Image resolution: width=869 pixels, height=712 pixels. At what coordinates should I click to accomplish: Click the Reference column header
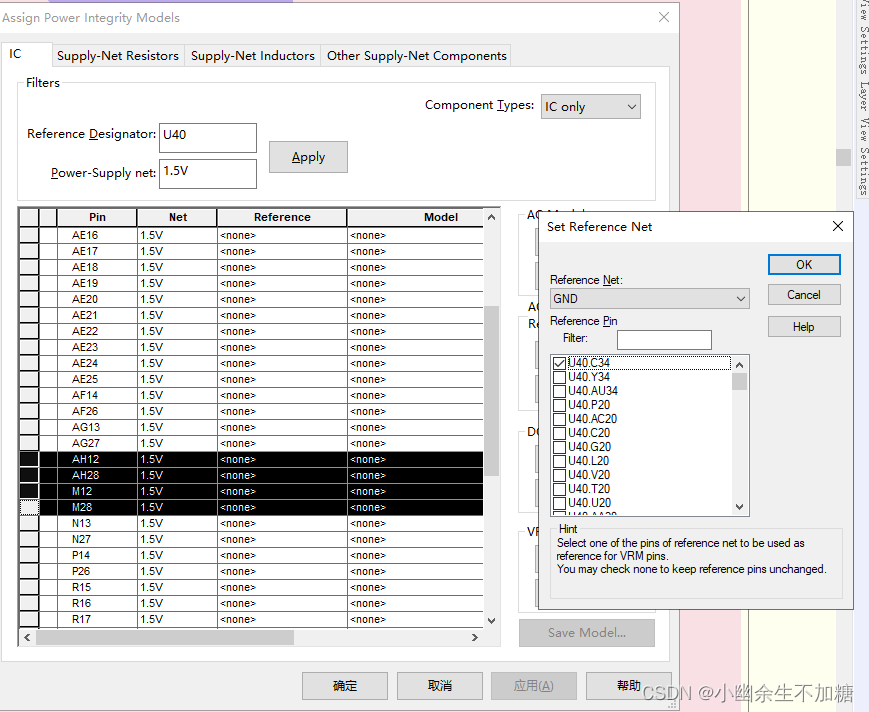click(282, 217)
